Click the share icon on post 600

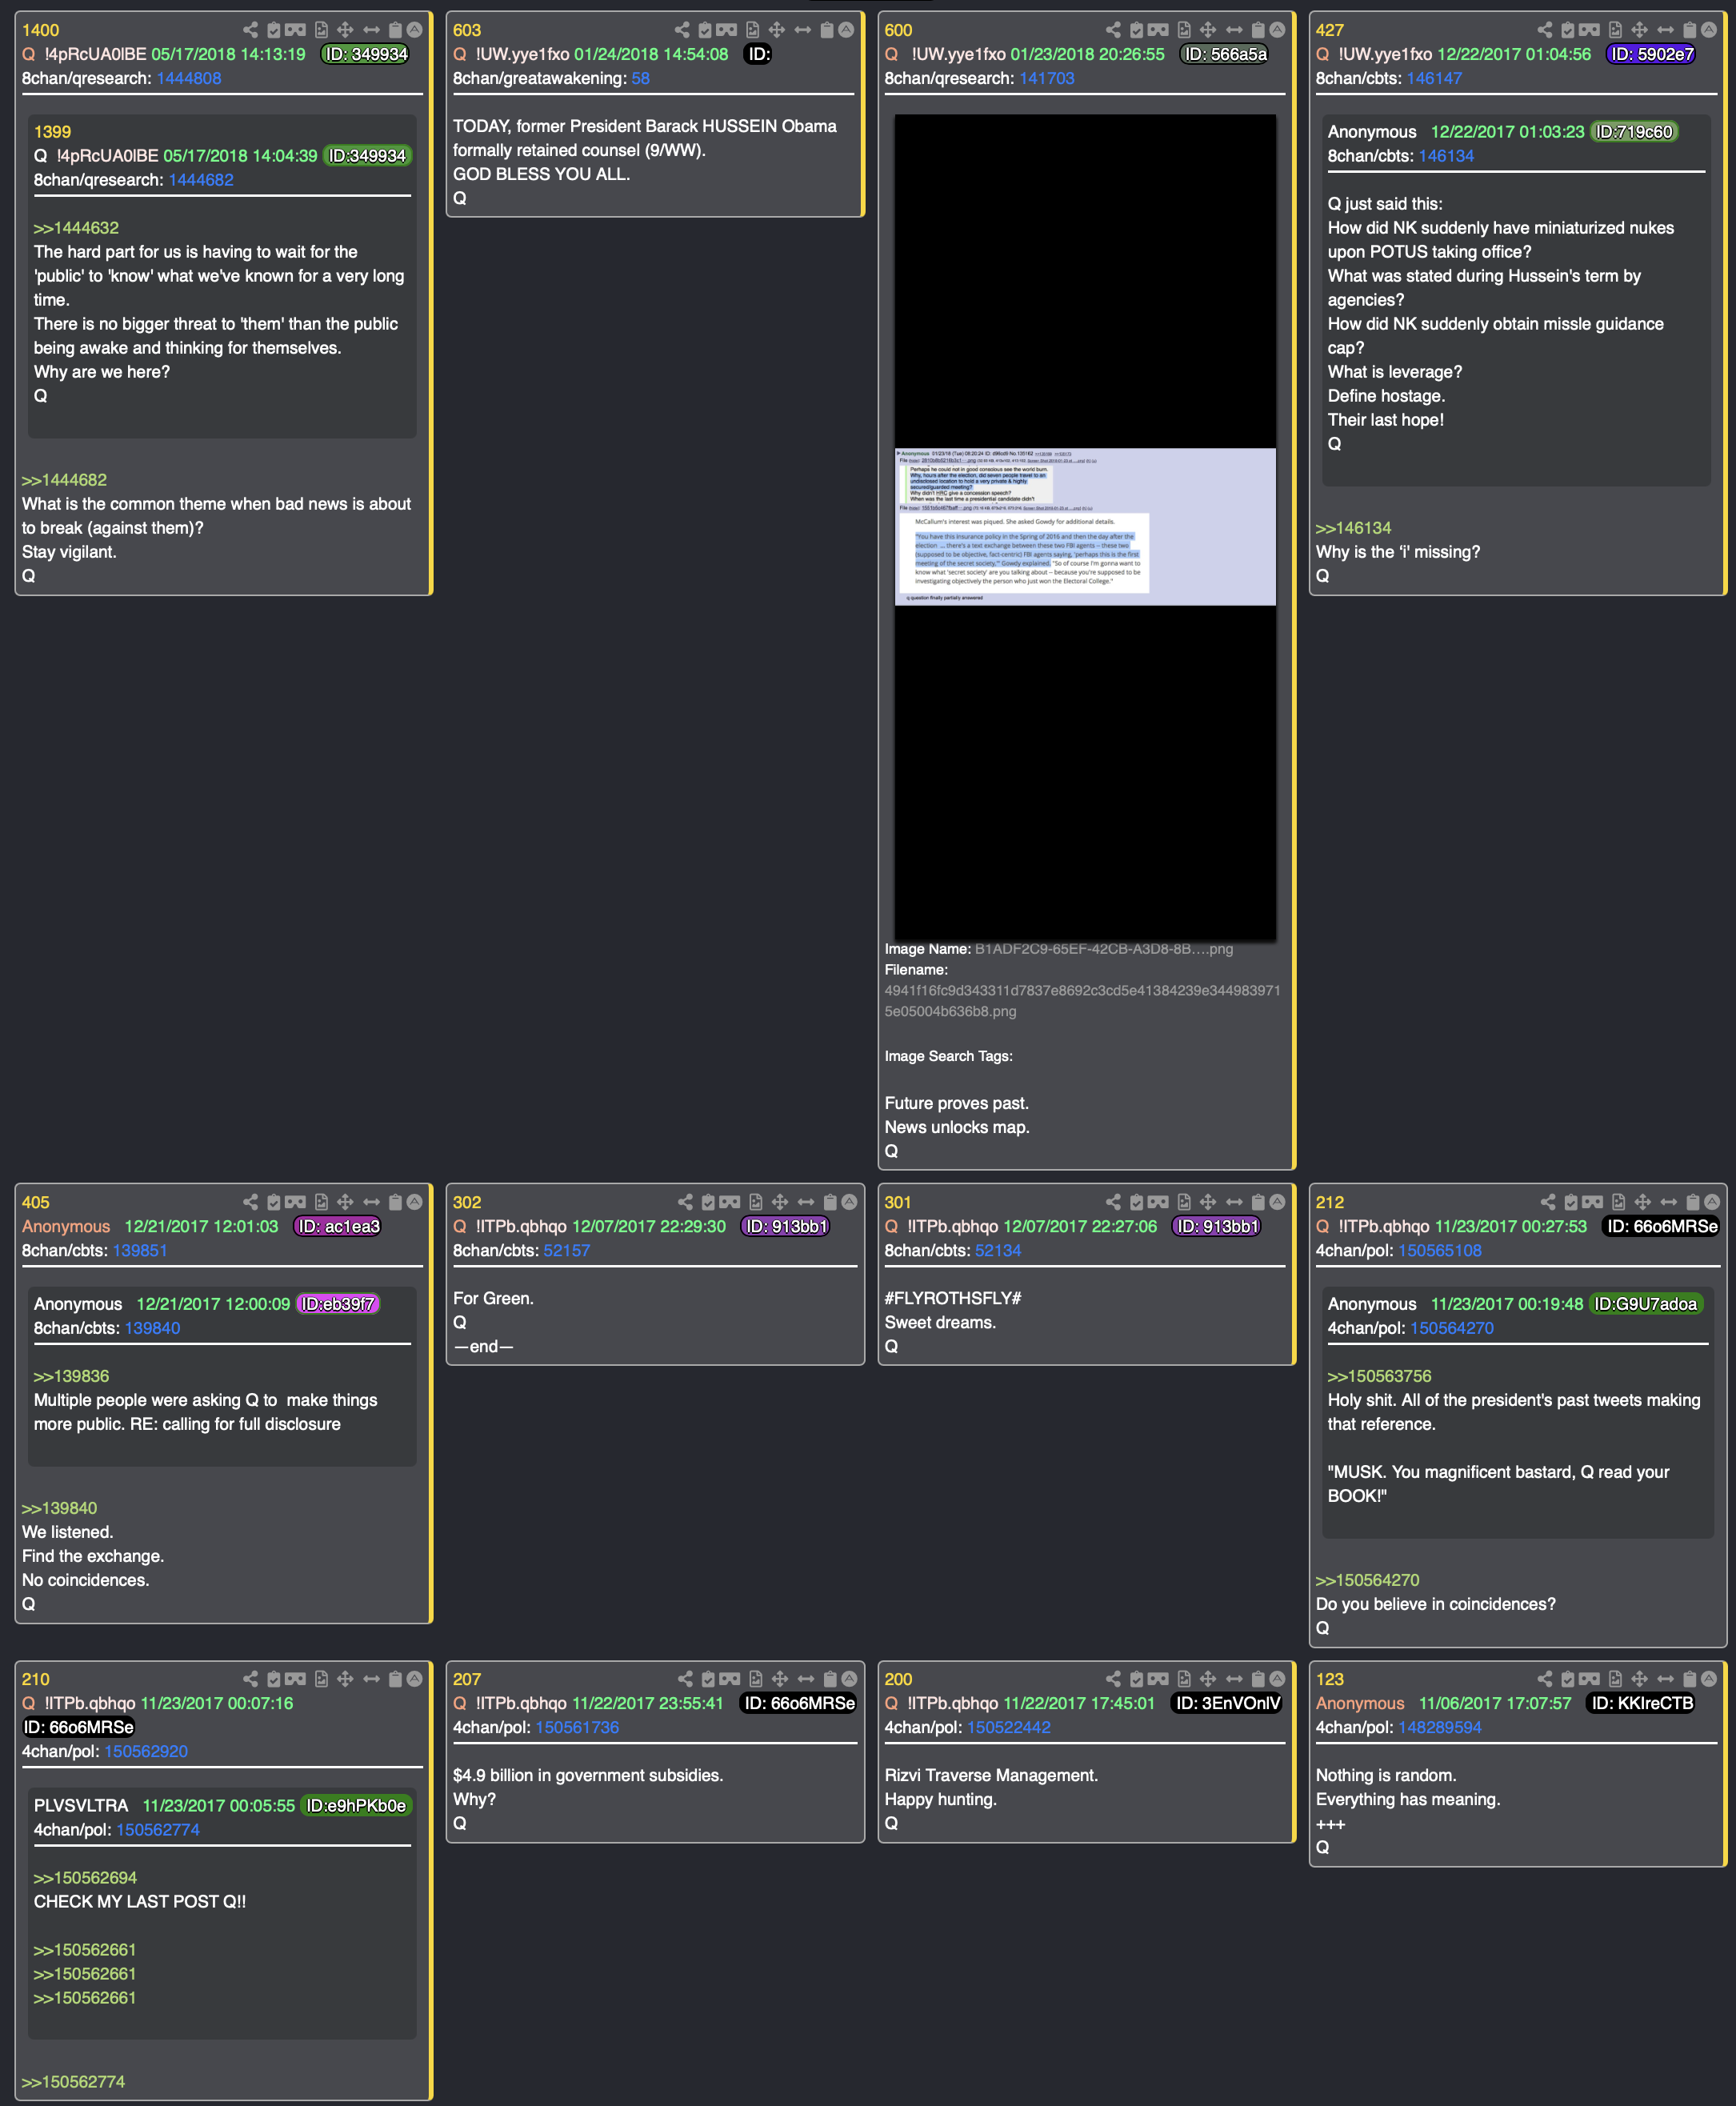point(1113,30)
